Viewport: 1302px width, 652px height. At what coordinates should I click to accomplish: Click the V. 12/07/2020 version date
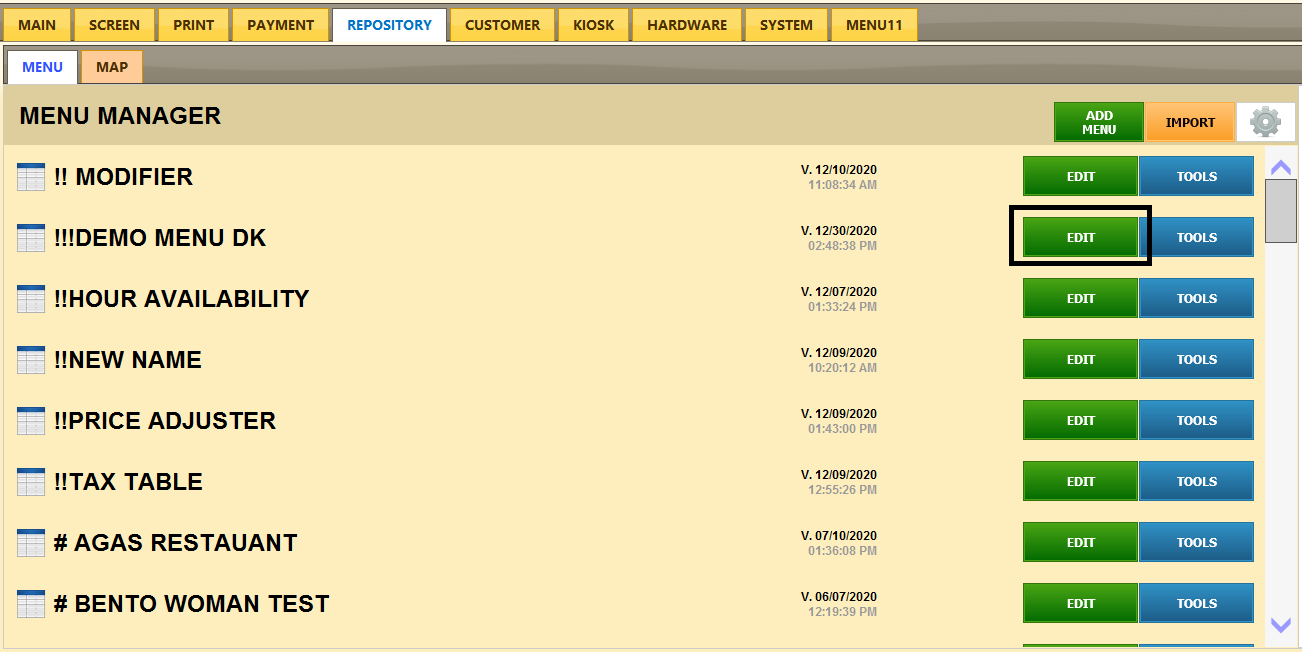[838, 292]
